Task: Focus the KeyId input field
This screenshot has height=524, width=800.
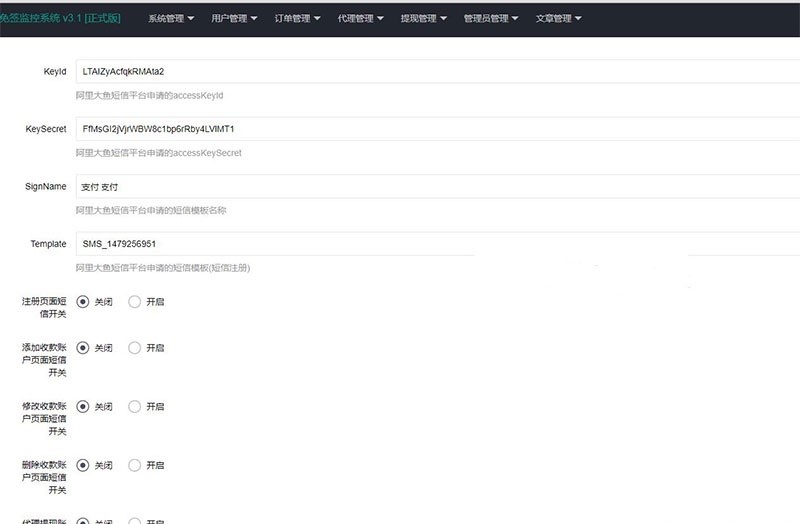Action: pos(436,72)
